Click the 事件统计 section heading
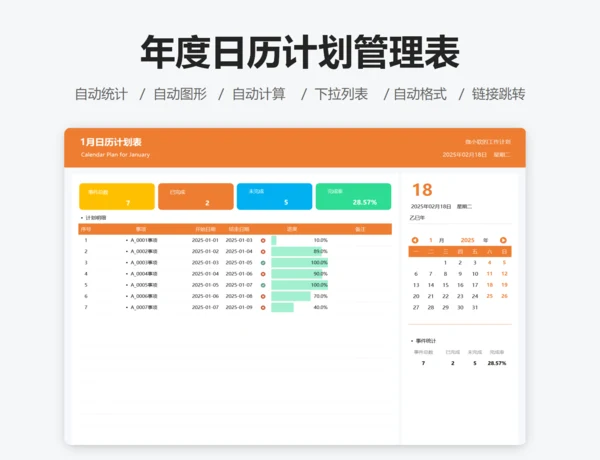The height and width of the screenshot is (460, 600). pyautogui.click(x=426, y=341)
